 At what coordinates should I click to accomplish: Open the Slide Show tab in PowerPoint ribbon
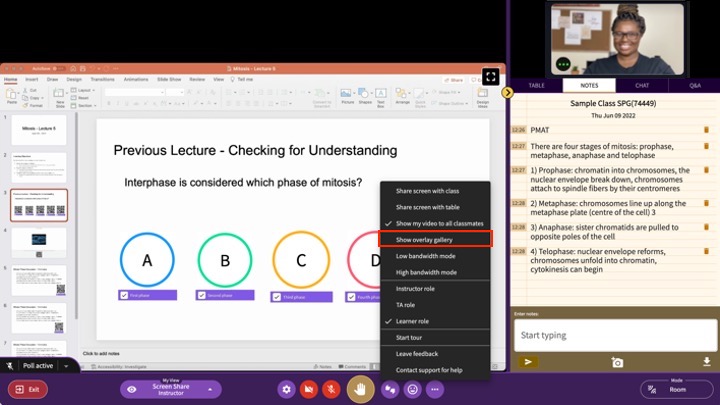(169, 79)
